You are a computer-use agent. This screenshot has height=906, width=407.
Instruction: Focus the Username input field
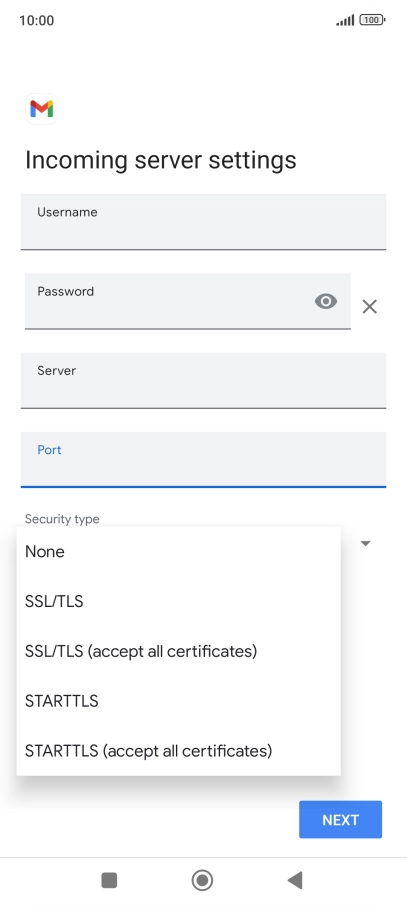204,222
